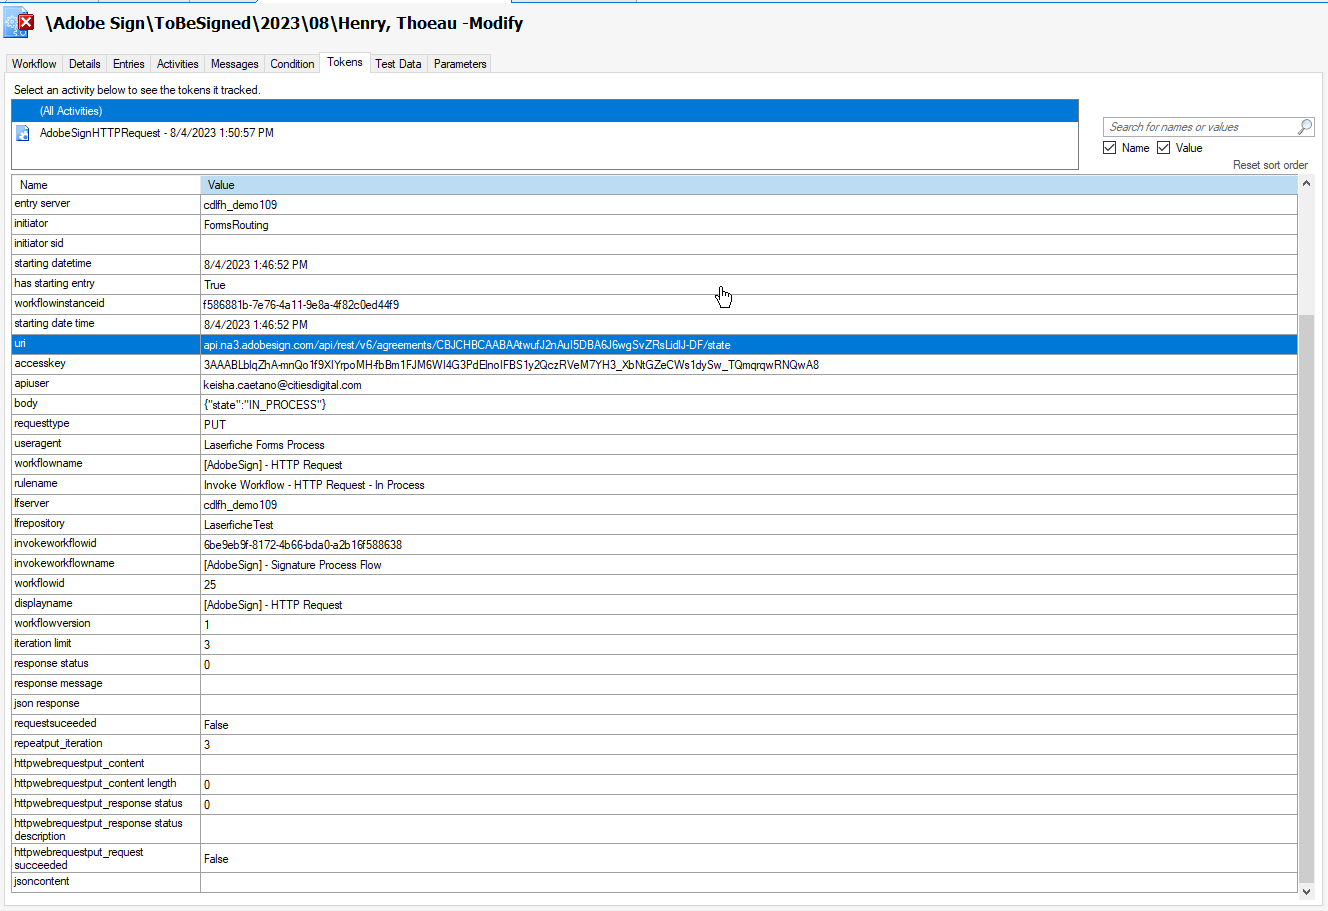
Task: Open the Entries tab
Action: pyautogui.click(x=129, y=64)
